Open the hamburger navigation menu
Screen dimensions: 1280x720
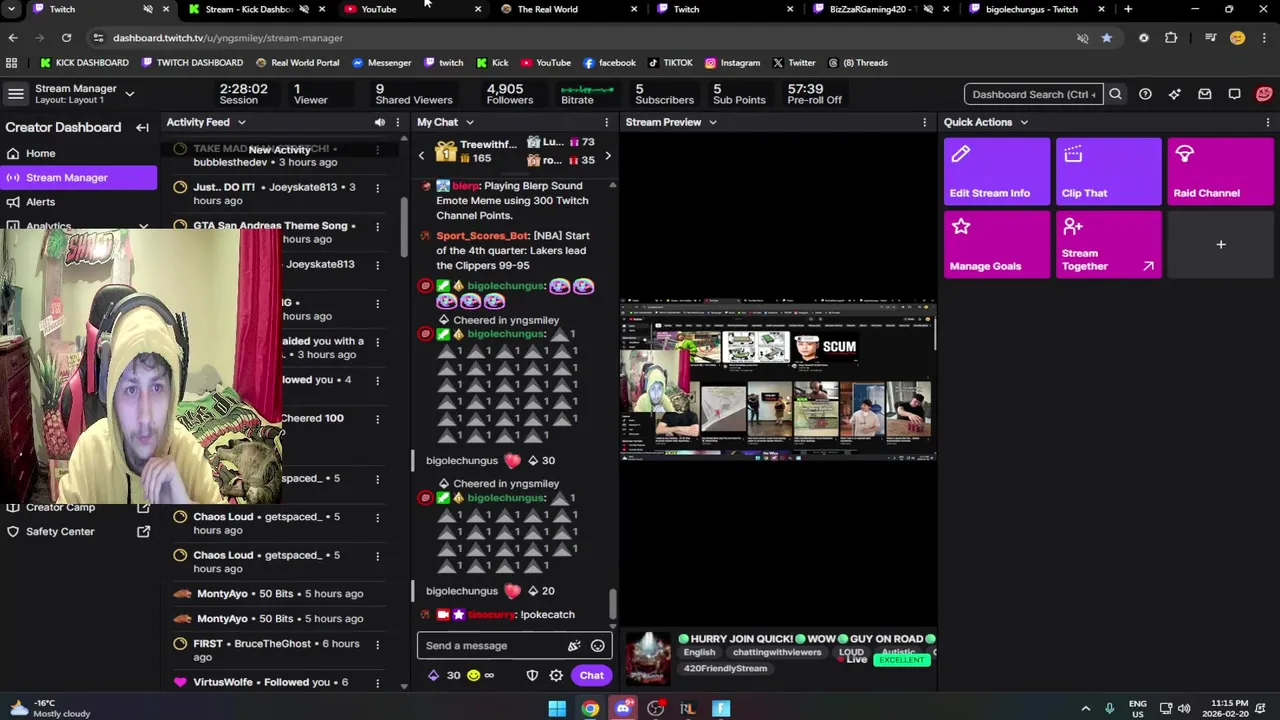[x=16, y=94]
